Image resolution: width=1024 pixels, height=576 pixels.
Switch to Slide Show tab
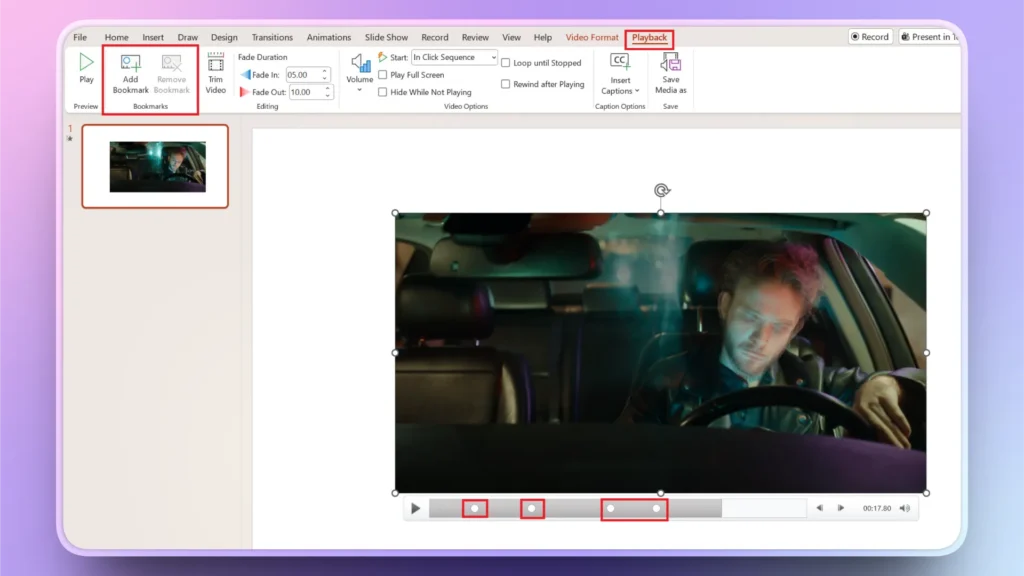click(x=386, y=37)
